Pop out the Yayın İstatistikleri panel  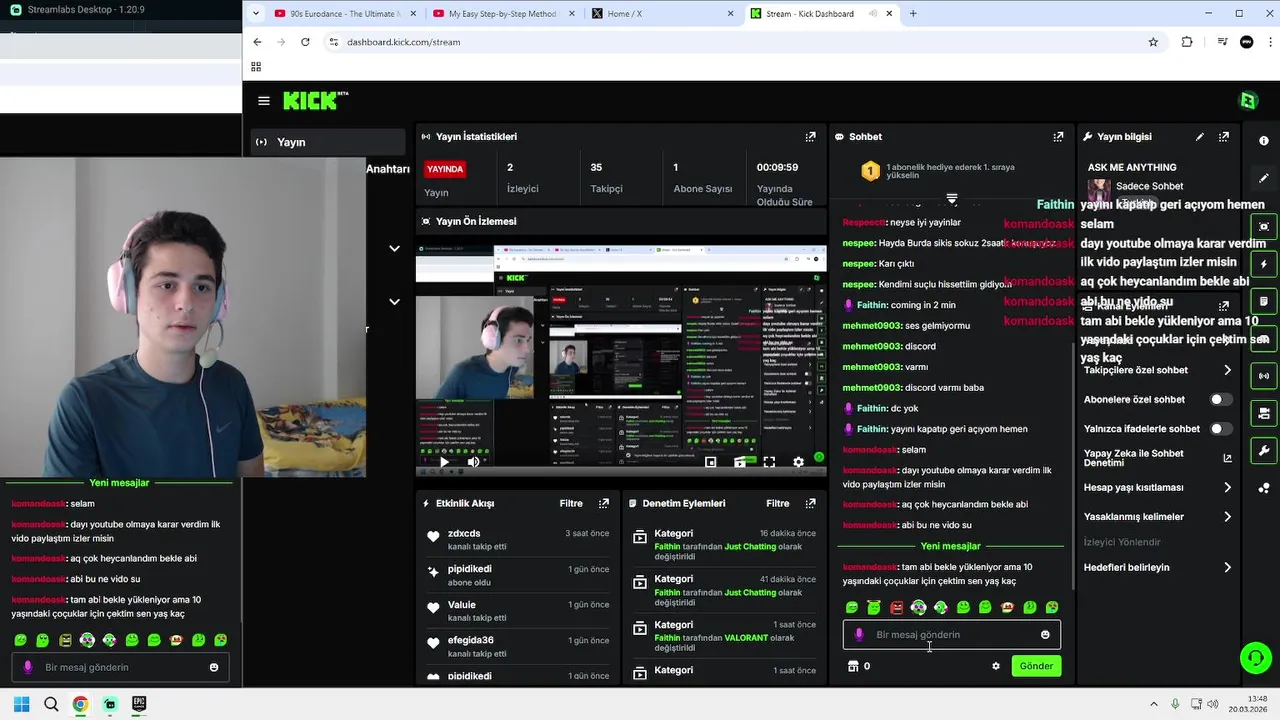tap(810, 137)
